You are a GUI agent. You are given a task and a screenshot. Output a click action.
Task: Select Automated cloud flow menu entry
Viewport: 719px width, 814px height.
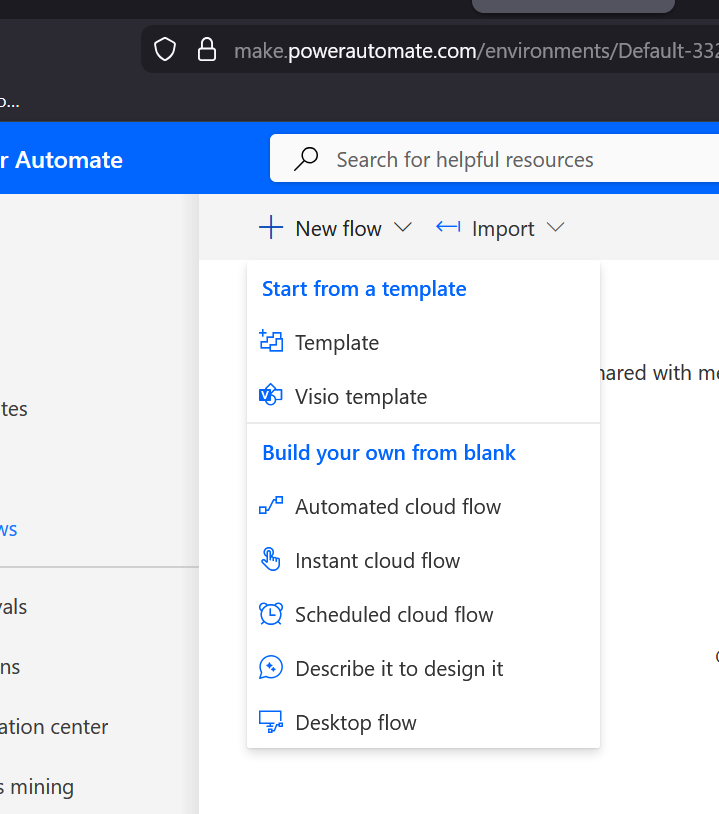coord(398,506)
